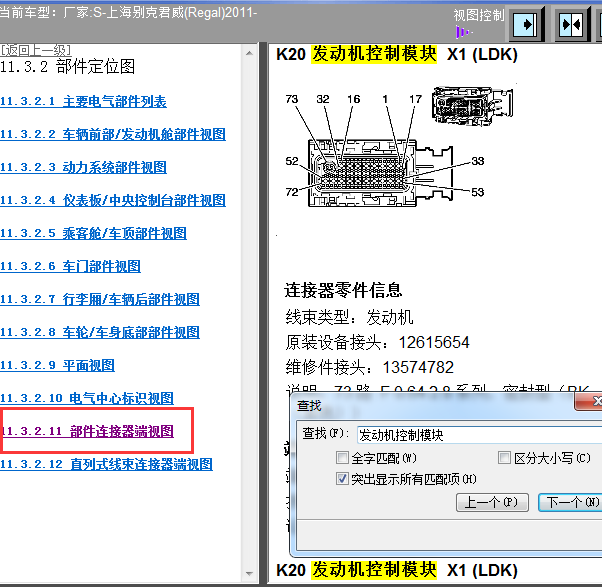Click the 维修件接头 number 13574782

coord(418,367)
